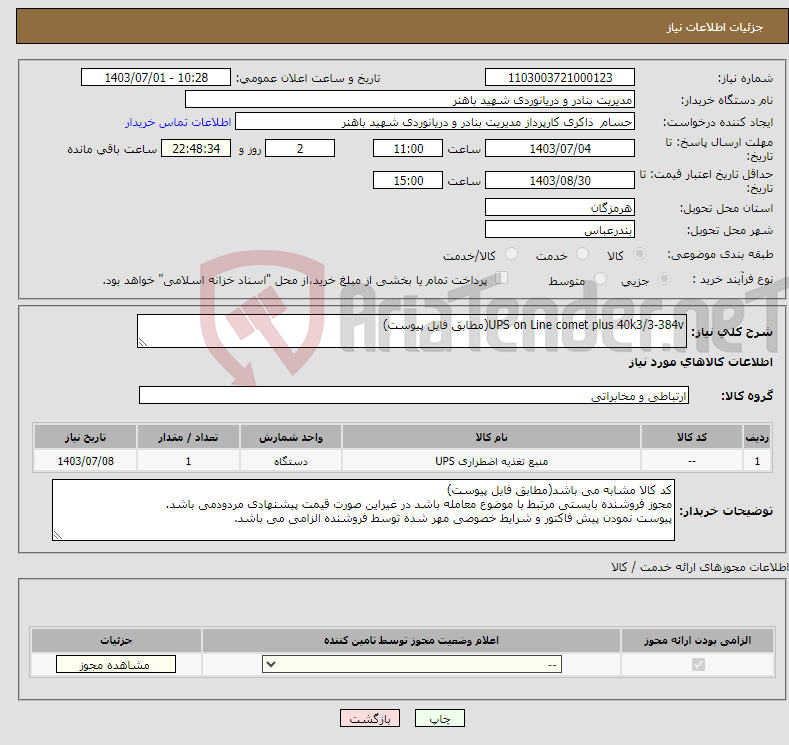Click the need number field 1103003721000123
The width and height of the screenshot is (789, 745).
click(560, 77)
